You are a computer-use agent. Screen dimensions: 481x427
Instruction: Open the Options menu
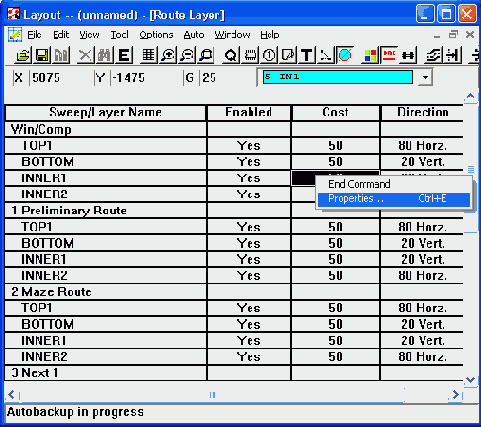click(x=156, y=35)
